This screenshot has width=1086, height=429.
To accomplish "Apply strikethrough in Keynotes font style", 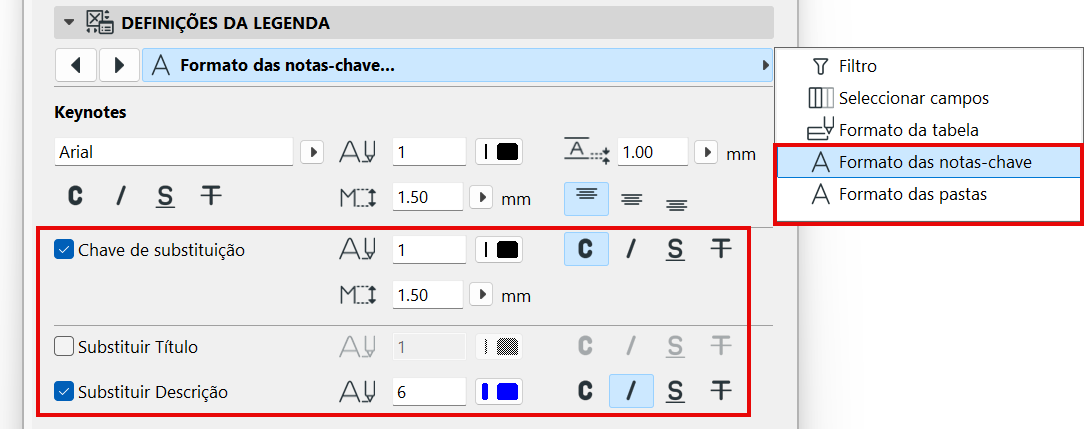I will coord(210,196).
